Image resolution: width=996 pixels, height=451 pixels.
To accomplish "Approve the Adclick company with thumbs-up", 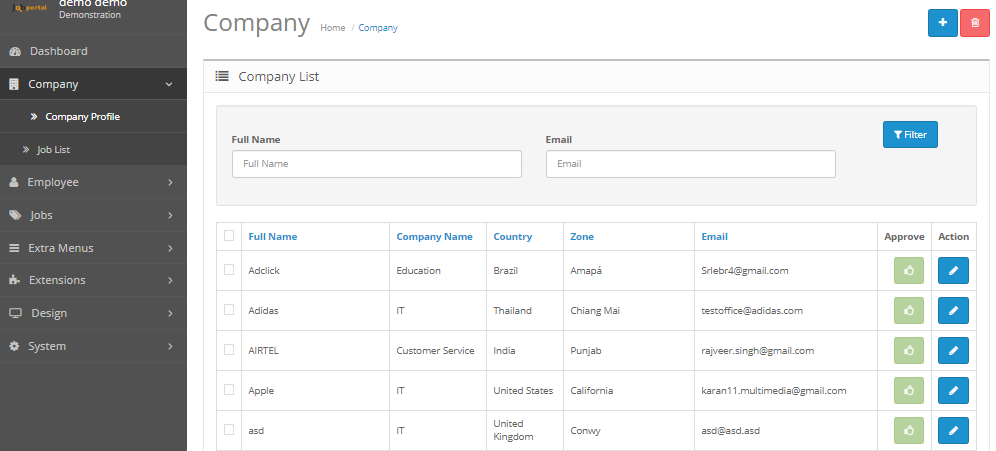I will click(x=909, y=271).
